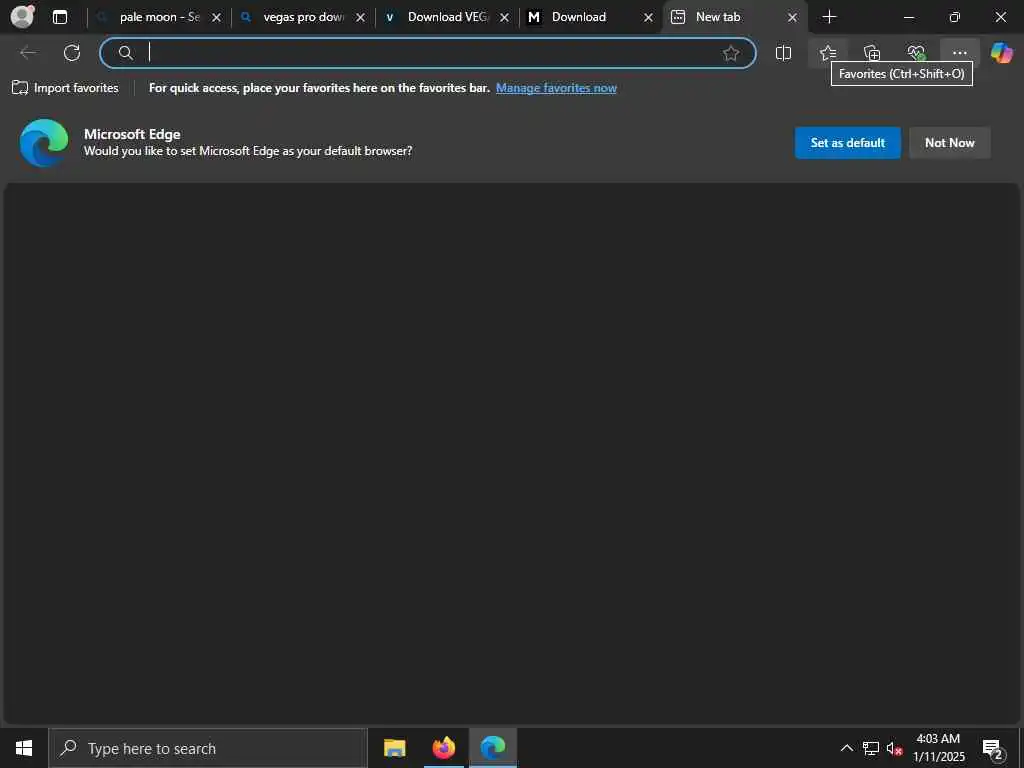Open network status tray icon
Screen dimensions: 1024x768
871,748
